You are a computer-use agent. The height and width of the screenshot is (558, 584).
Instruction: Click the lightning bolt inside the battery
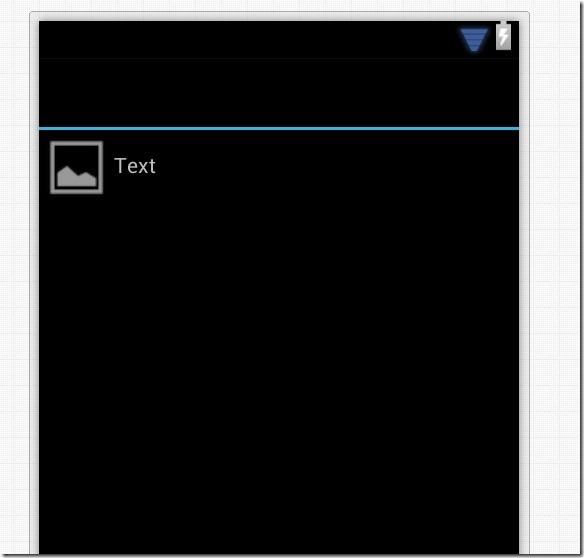(x=503, y=37)
